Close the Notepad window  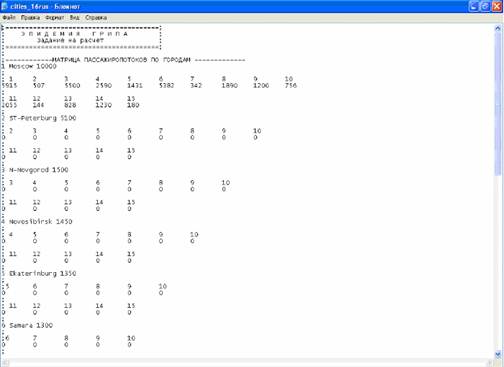[x=497, y=6]
